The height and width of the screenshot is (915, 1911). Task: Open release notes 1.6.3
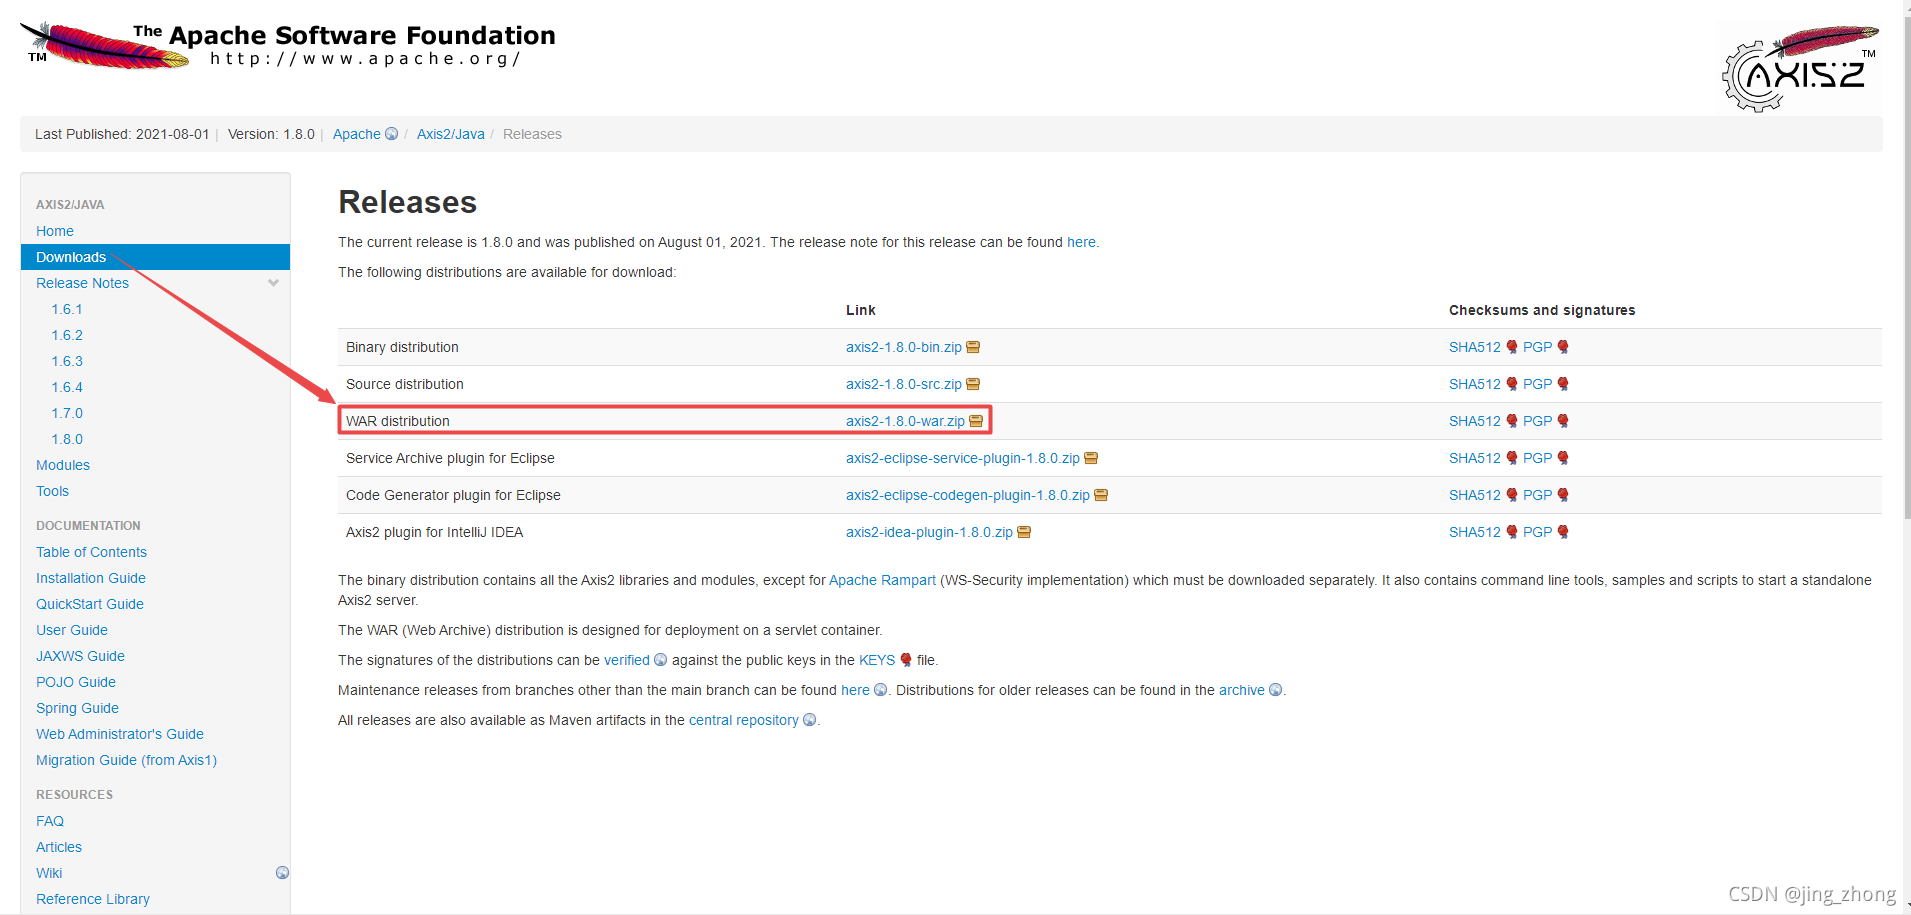tap(67, 361)
